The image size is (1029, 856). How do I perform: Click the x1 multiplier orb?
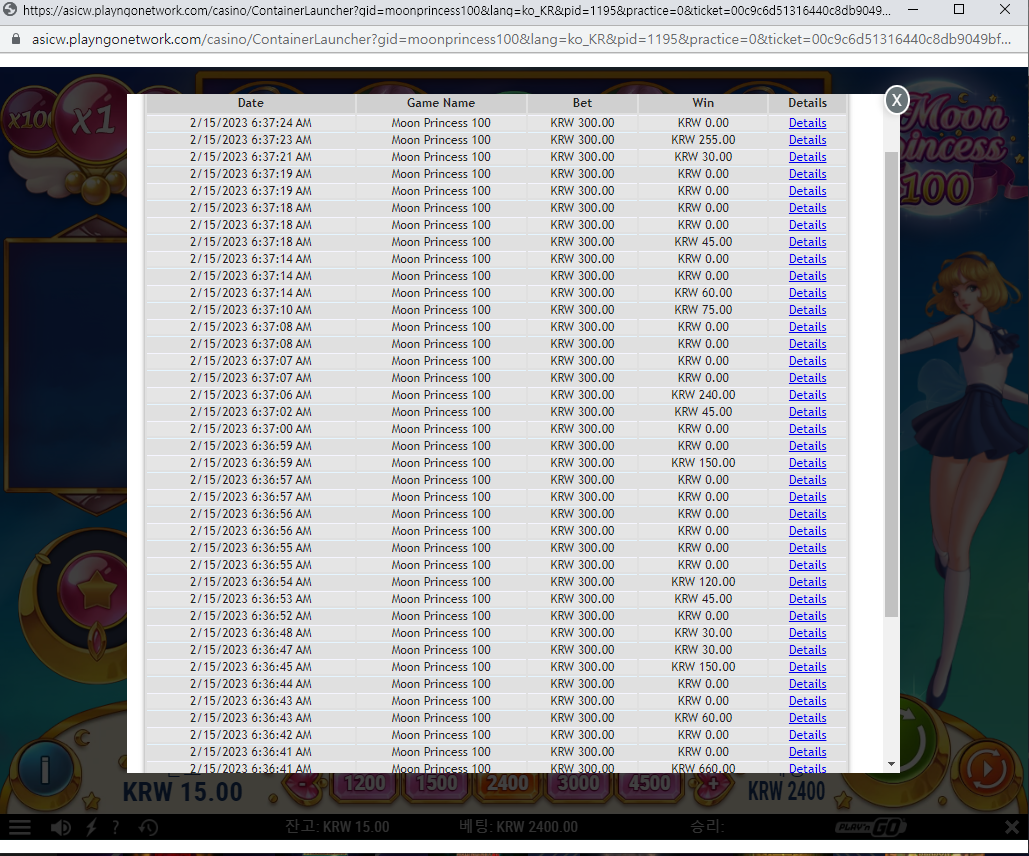click(92, 120)
